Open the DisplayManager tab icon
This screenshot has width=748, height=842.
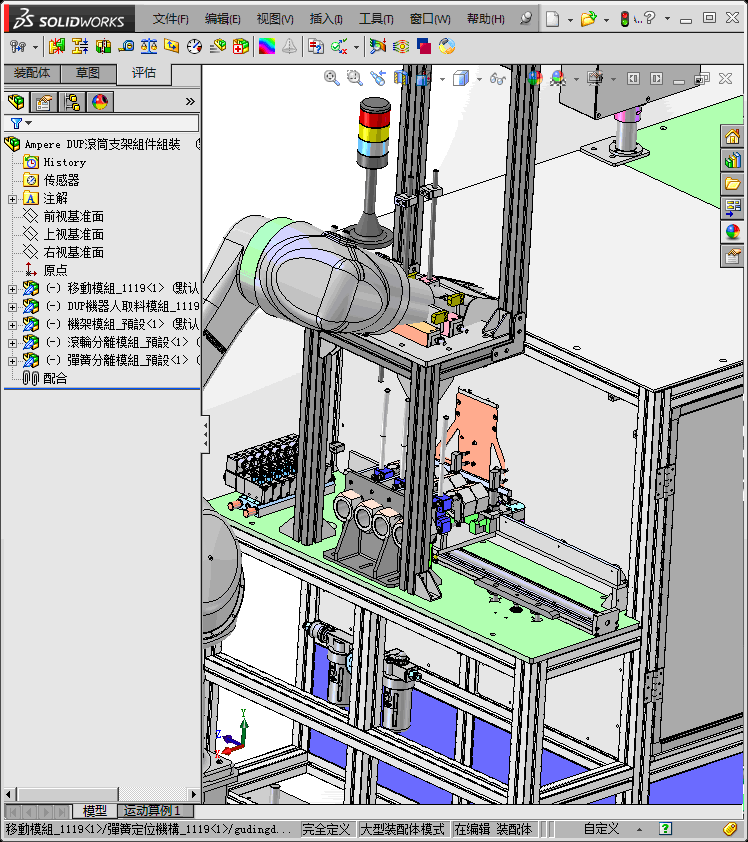click(100, 101)
